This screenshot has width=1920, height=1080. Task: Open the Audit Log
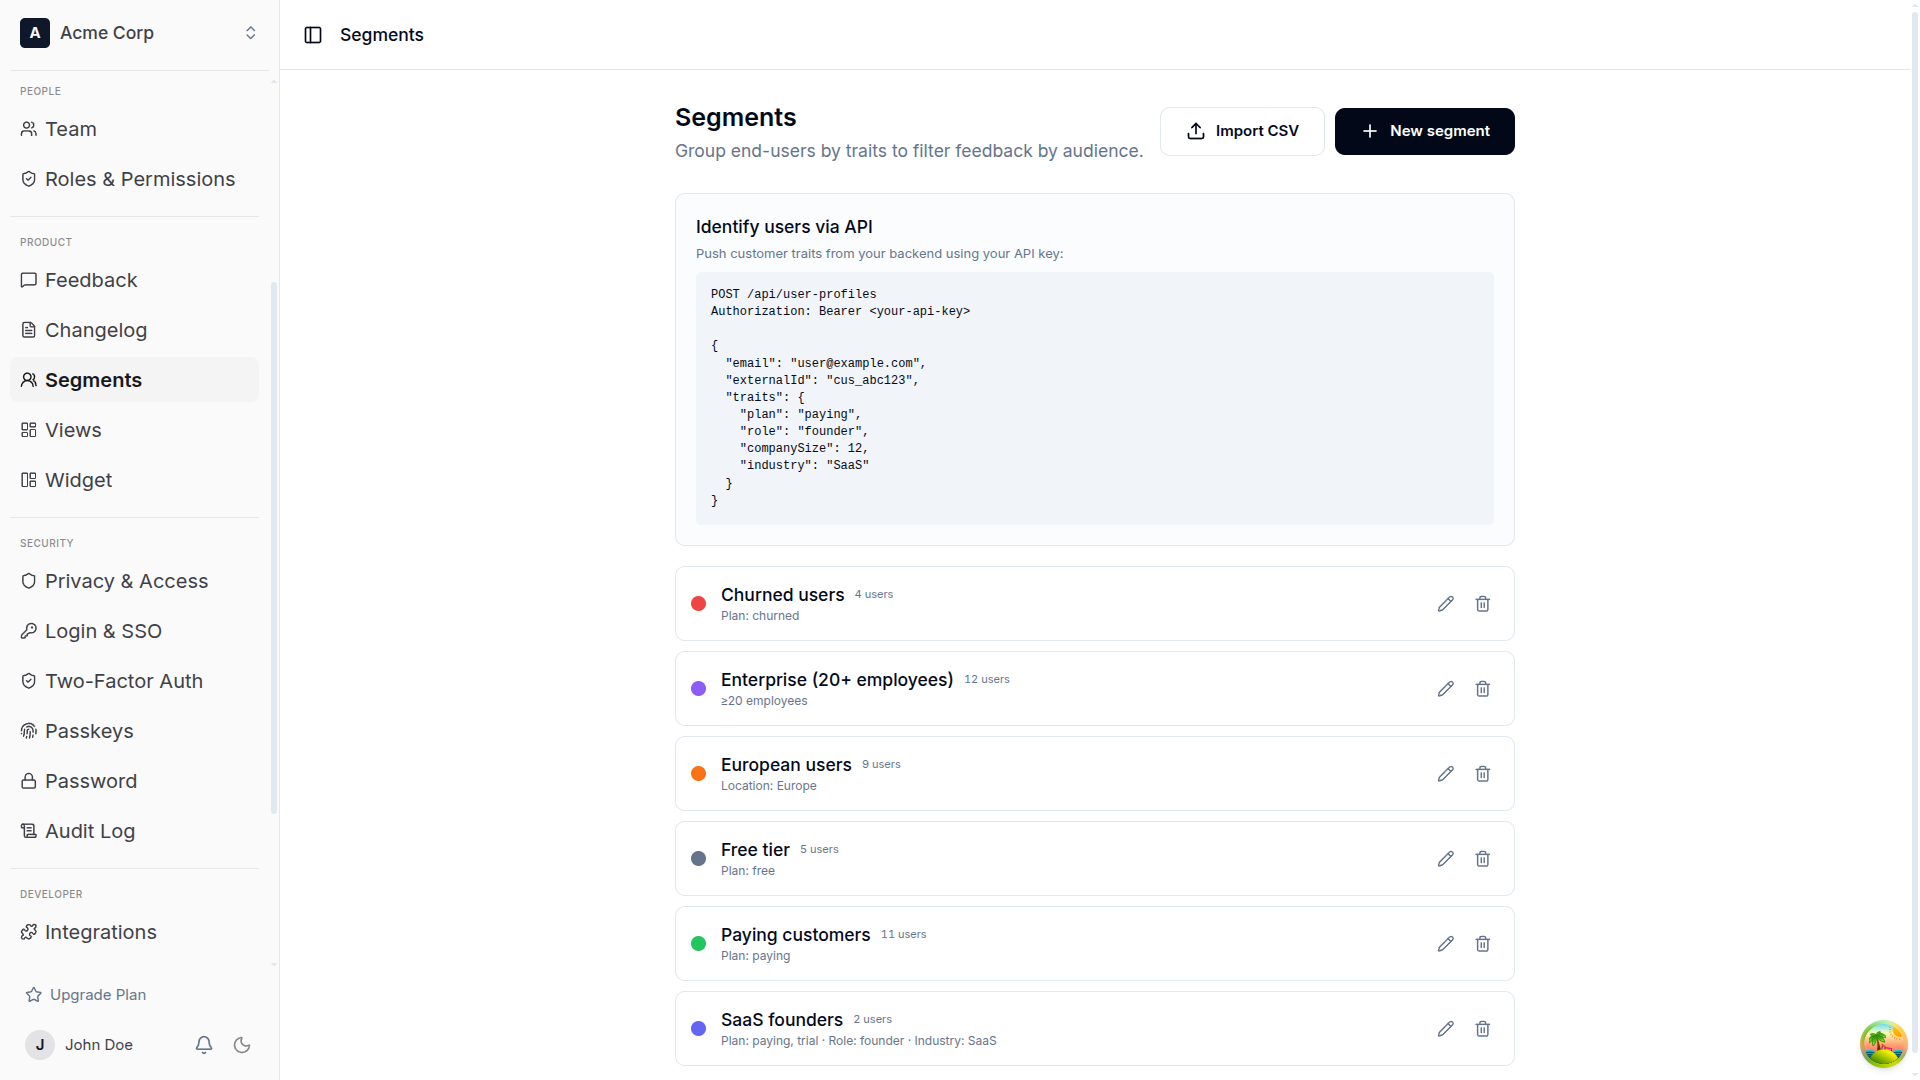click(x=134, y=831)
